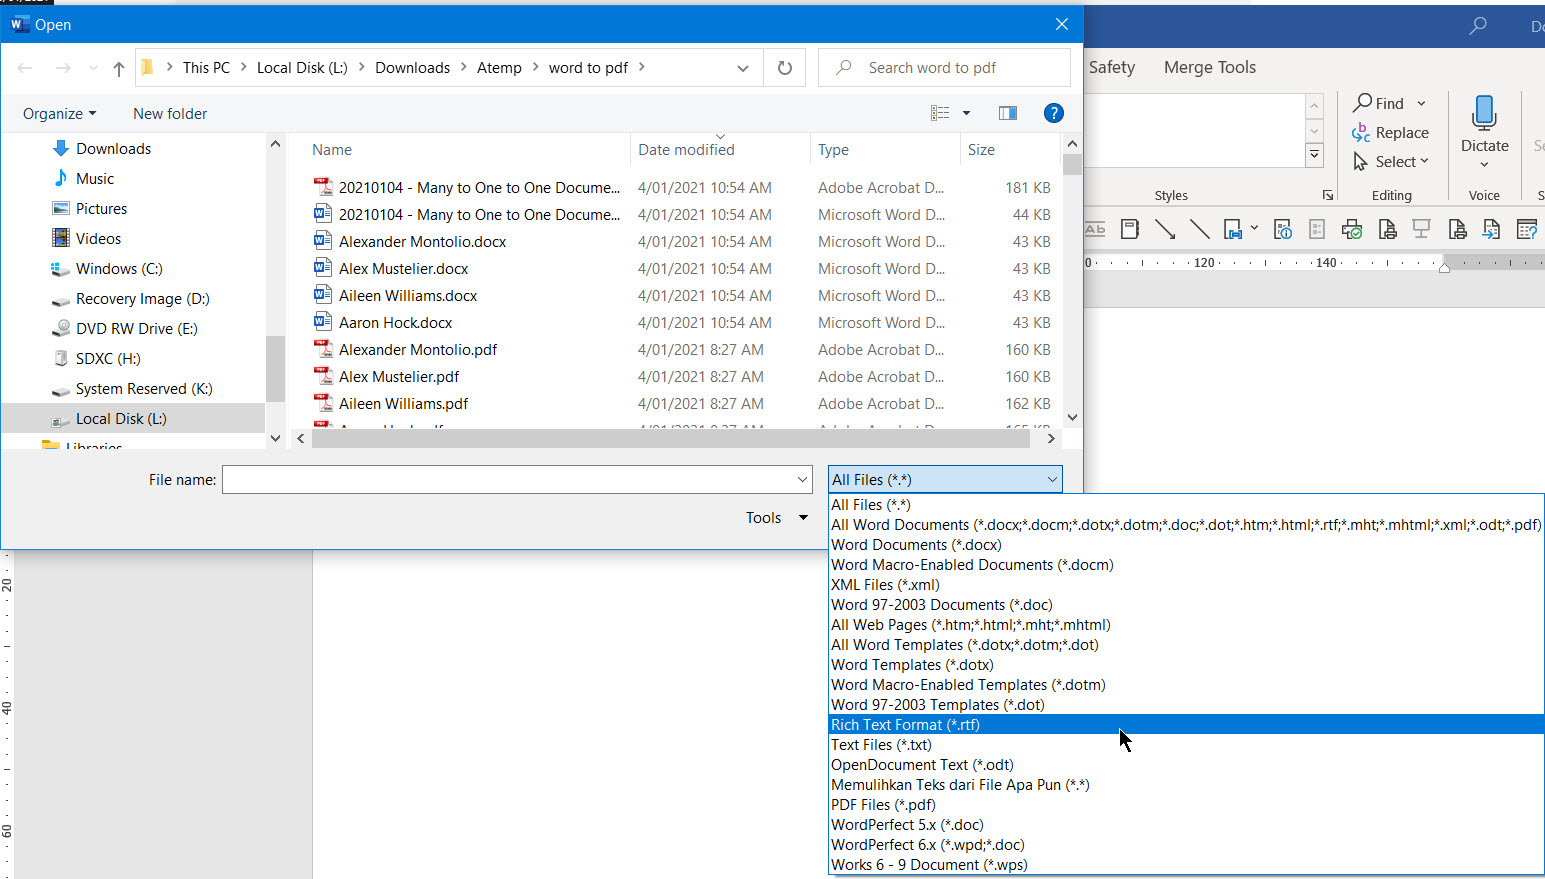Click the Word search magnifier in title bar
1545x879 pixels.
pos(1478,26)
